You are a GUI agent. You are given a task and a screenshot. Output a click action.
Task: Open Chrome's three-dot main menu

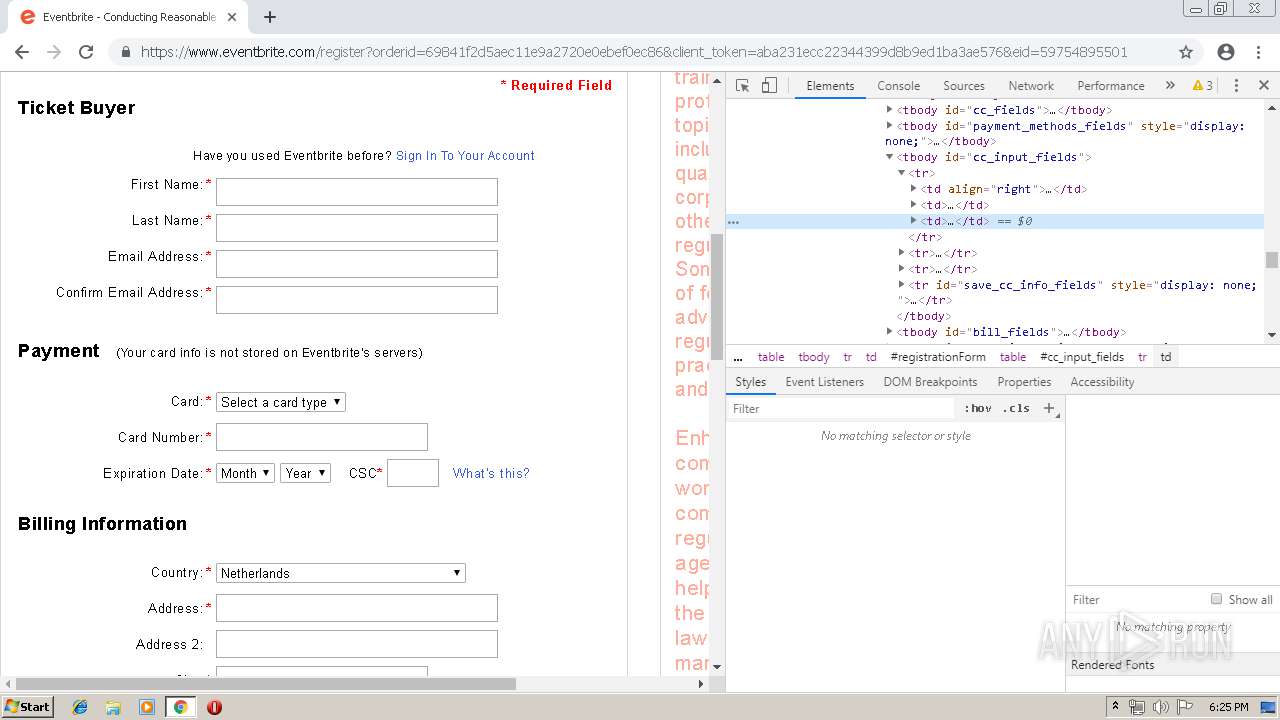point(1261,52)
